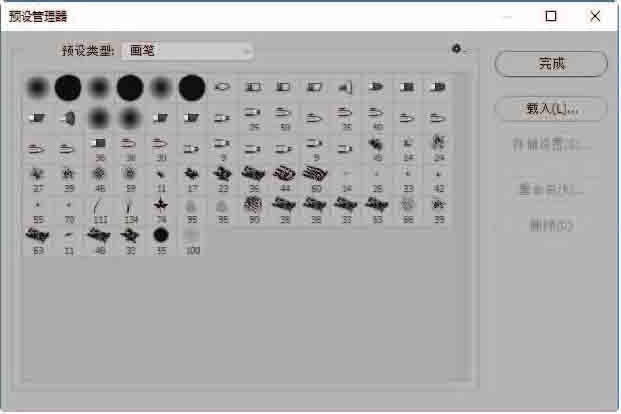Select the first hard round brush in top row
Viewport: 621px width, 414px height.
point(68,88)
